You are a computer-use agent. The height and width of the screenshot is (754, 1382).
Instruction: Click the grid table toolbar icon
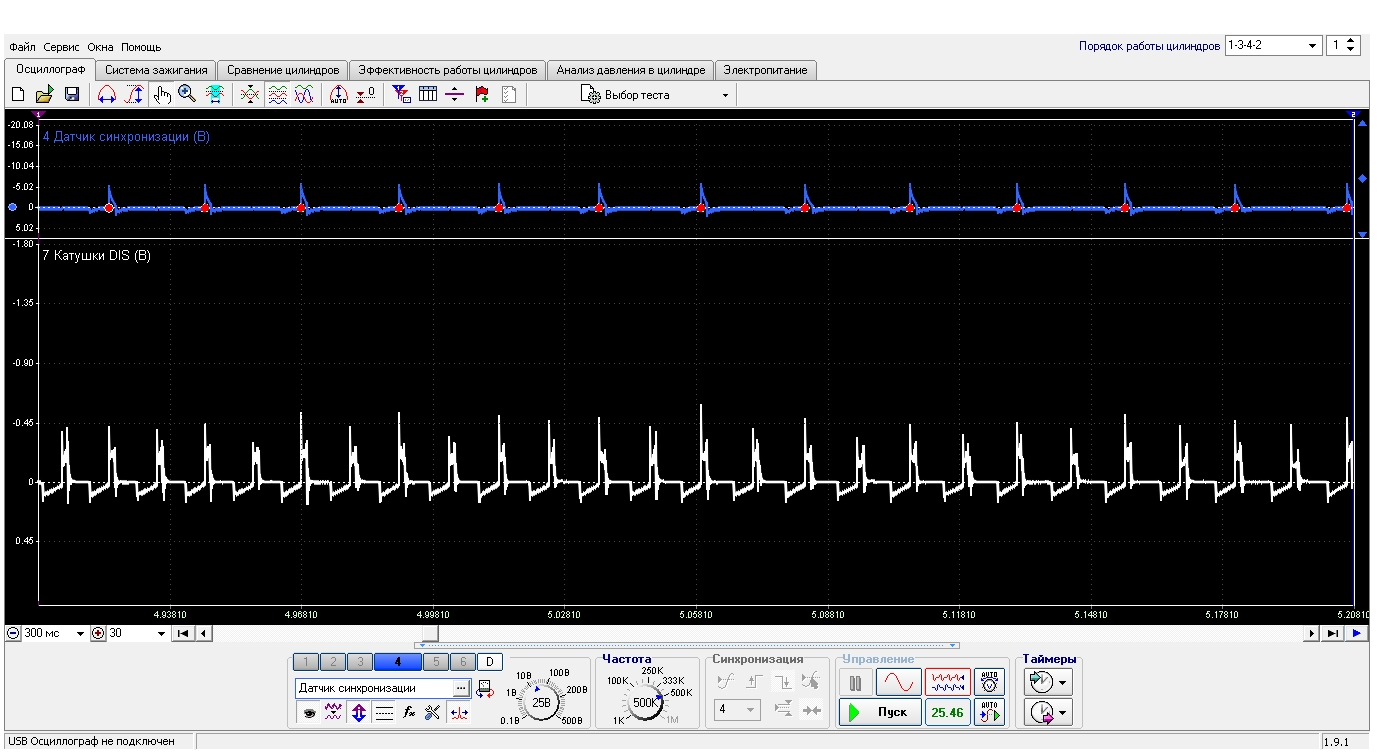tap(428, 95)
